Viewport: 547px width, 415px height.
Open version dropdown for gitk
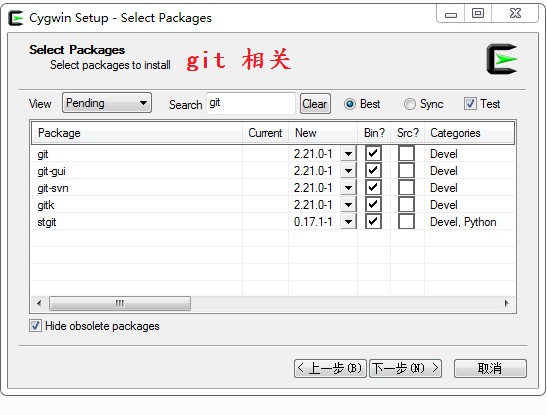pos(348,205)
